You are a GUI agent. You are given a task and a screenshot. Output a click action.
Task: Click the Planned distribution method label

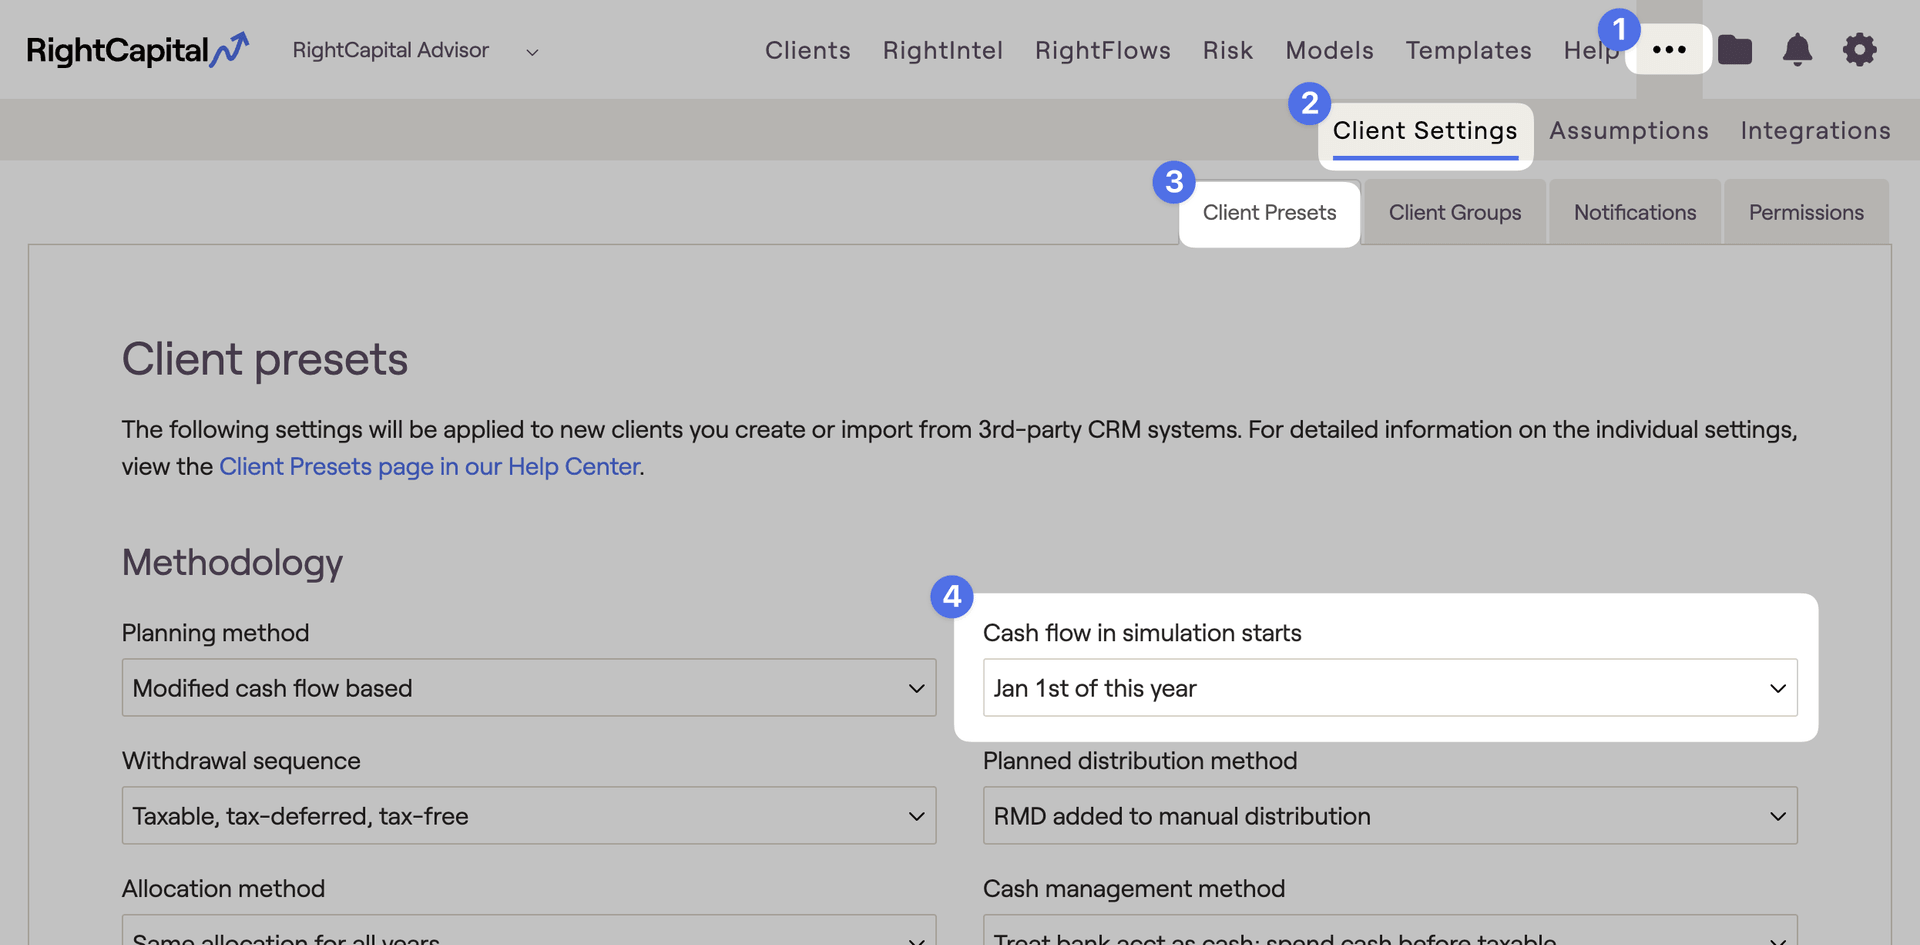coord(1140,761)
